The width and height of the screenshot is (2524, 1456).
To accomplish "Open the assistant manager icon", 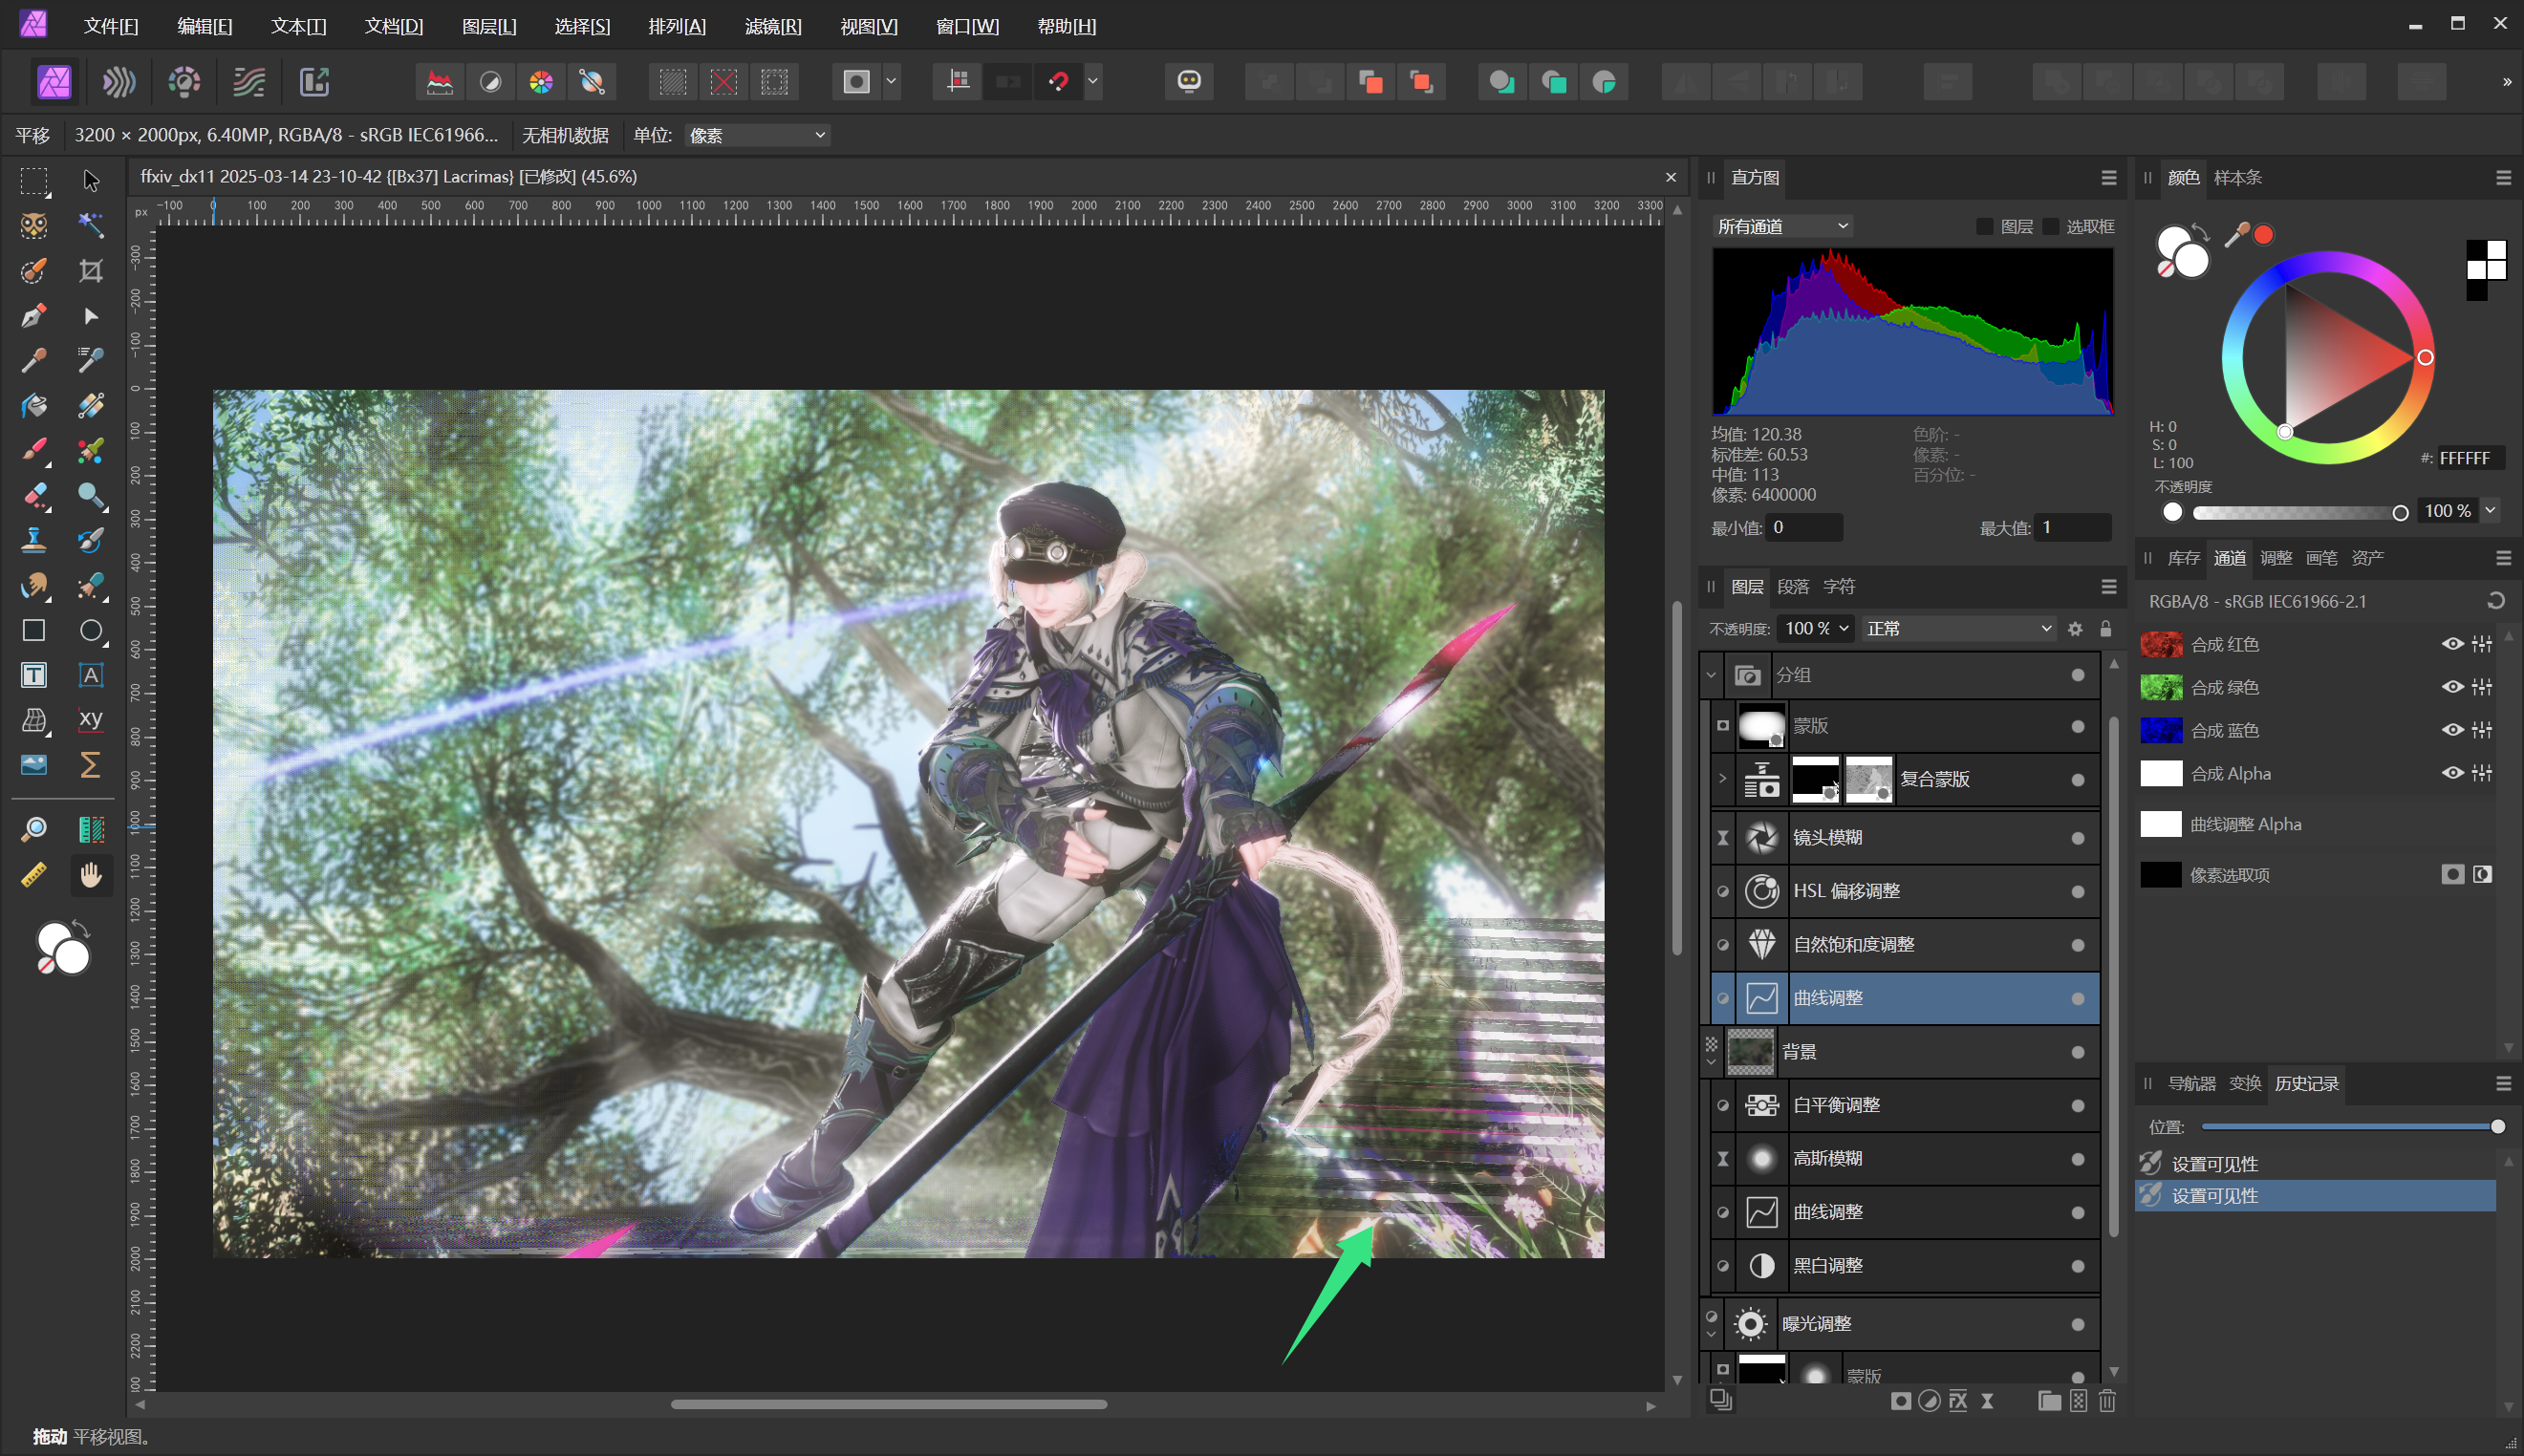I will 1189,82.
